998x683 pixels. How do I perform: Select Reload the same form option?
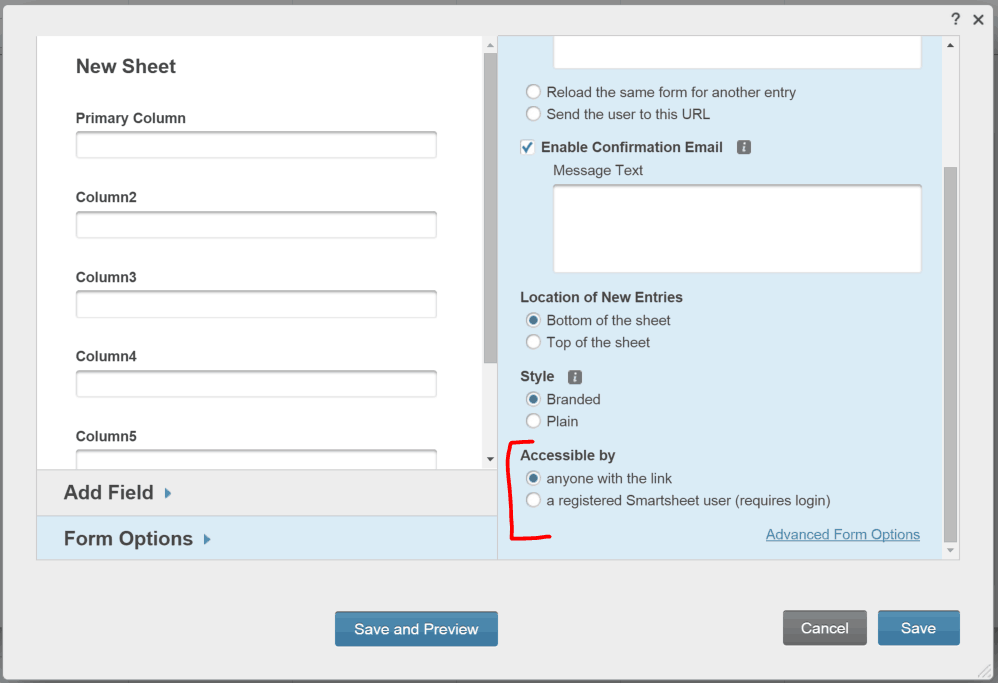[x=534, y=92]
